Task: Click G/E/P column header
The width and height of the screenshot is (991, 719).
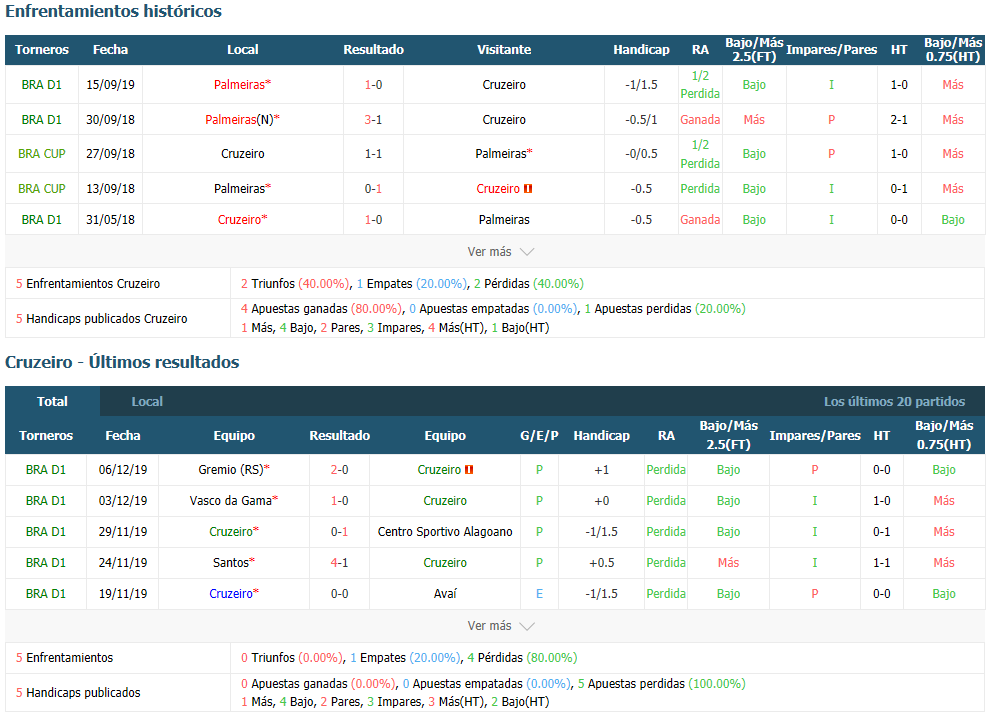Action: pos(539,435)
